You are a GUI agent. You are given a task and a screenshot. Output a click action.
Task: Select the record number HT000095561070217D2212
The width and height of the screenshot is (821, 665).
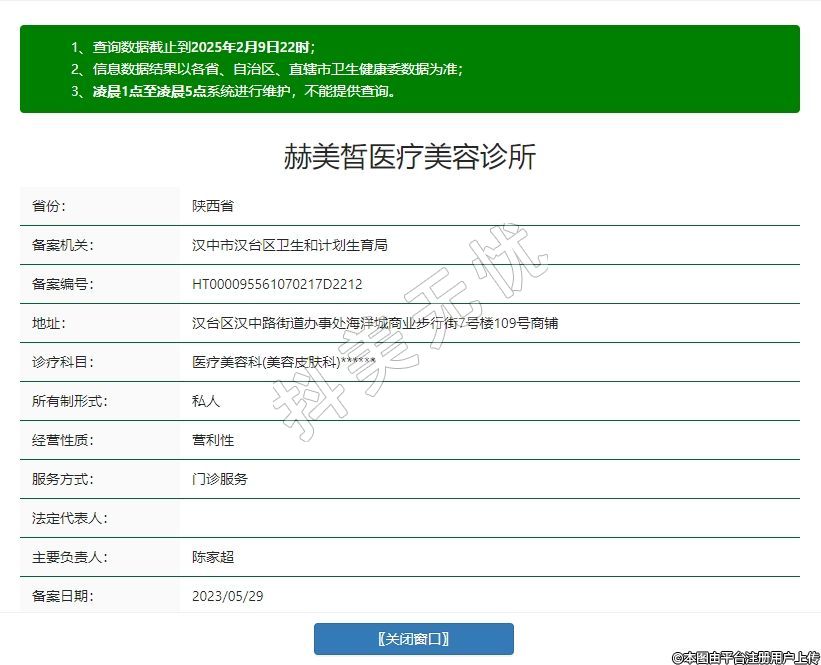click(x=277, y=284)
